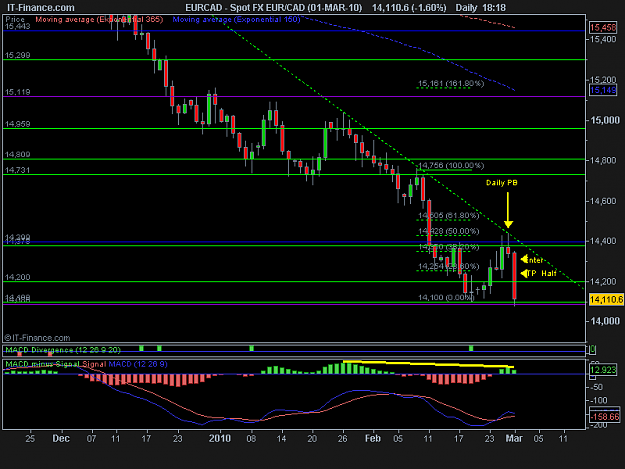625x469 pixels.
Task: Click -100 on the MACD axis
Action: pos(598,400)
